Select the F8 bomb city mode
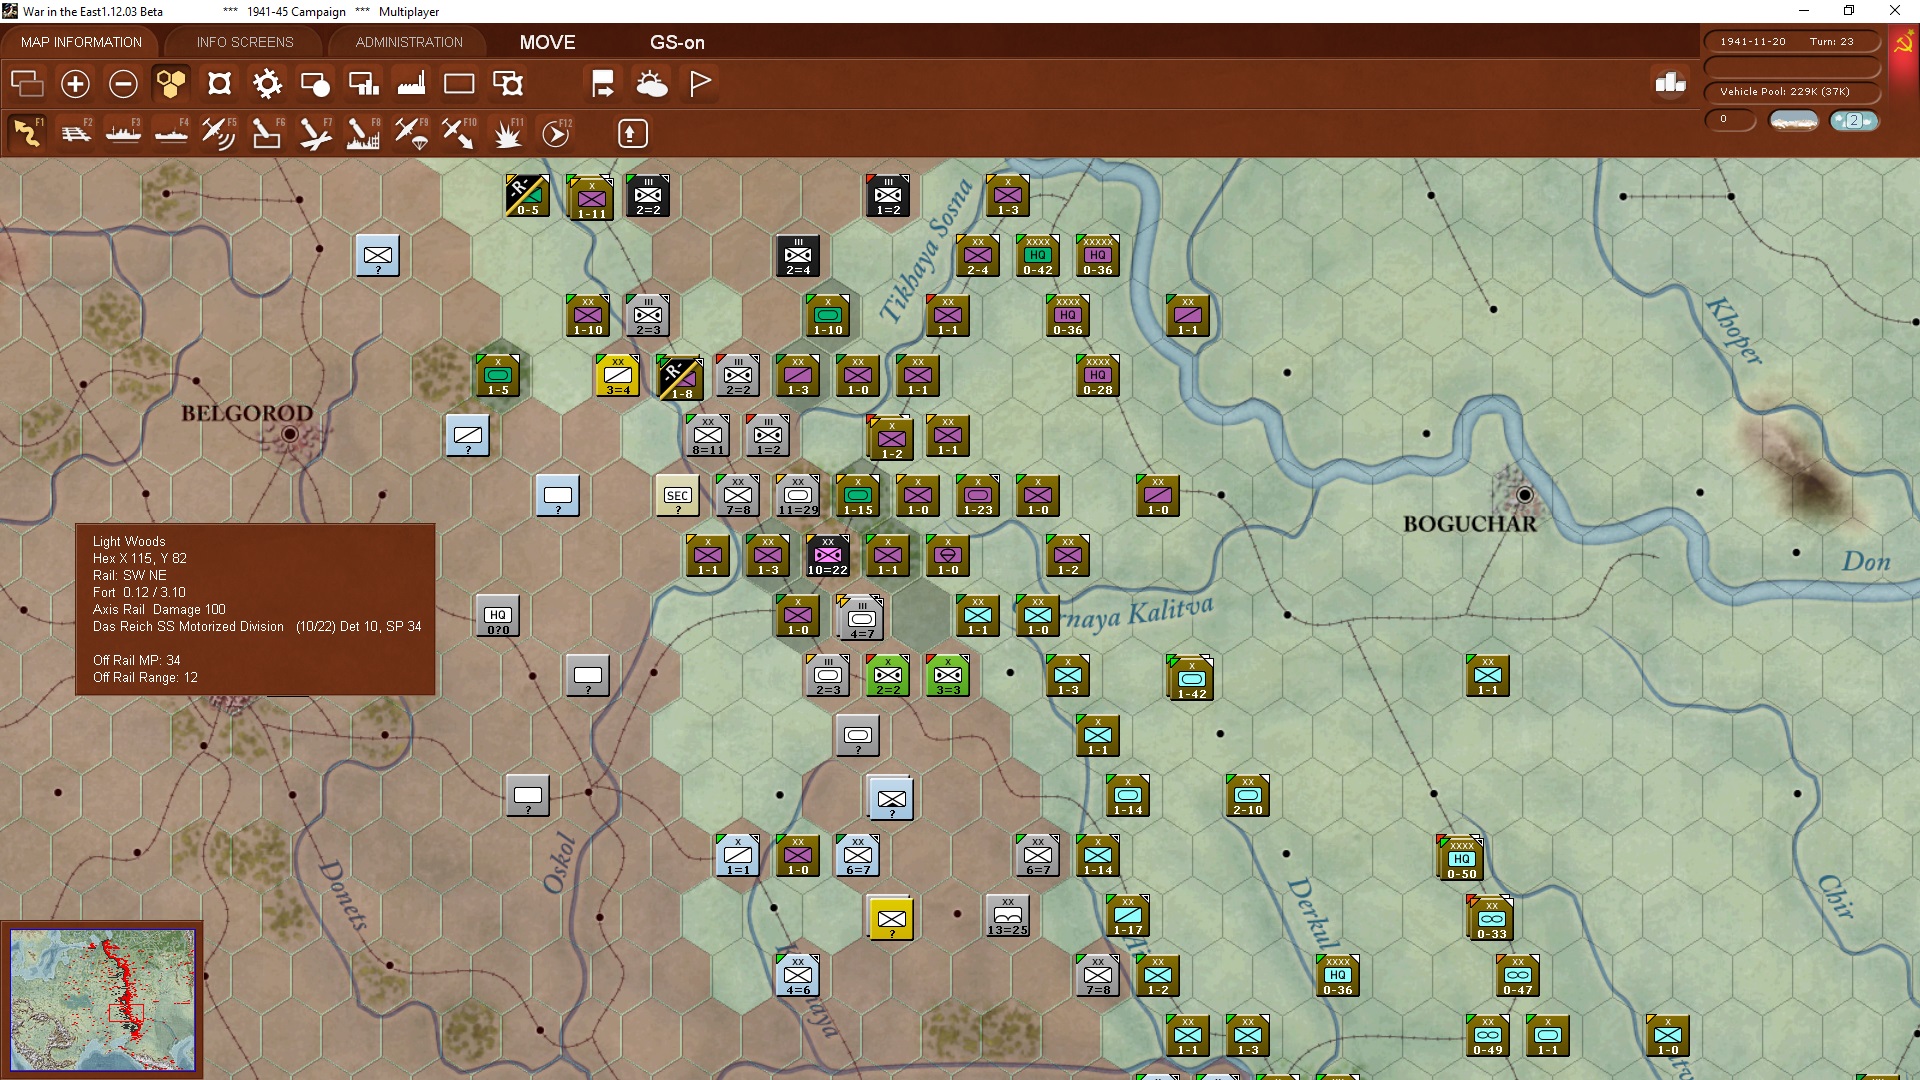 click(363, 133)
